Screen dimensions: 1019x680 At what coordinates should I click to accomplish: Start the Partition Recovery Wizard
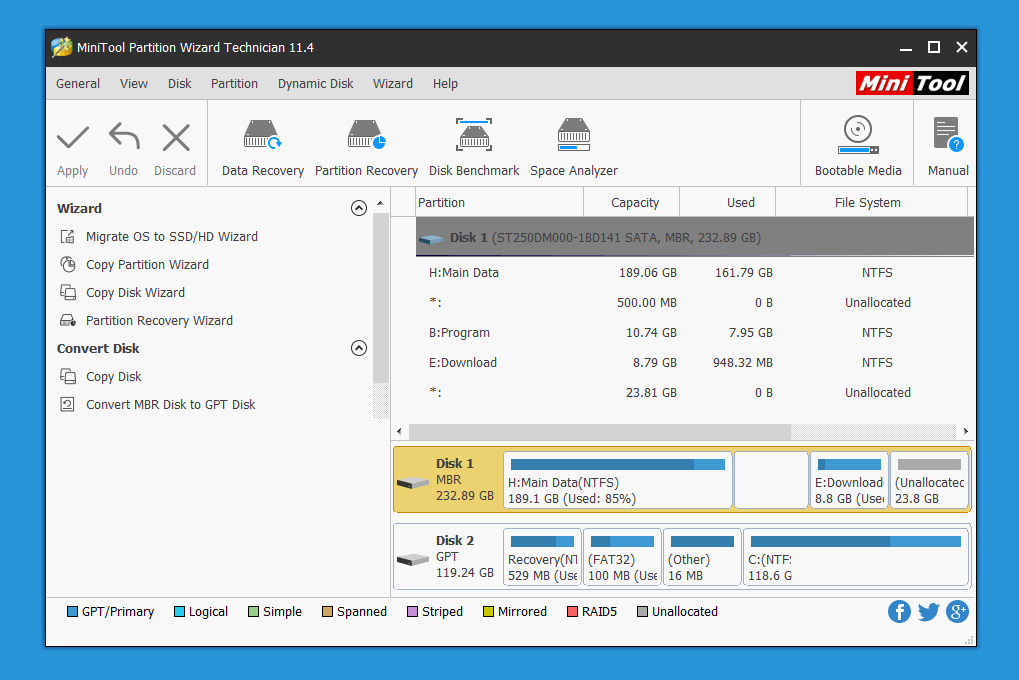[x=159, y=320]
